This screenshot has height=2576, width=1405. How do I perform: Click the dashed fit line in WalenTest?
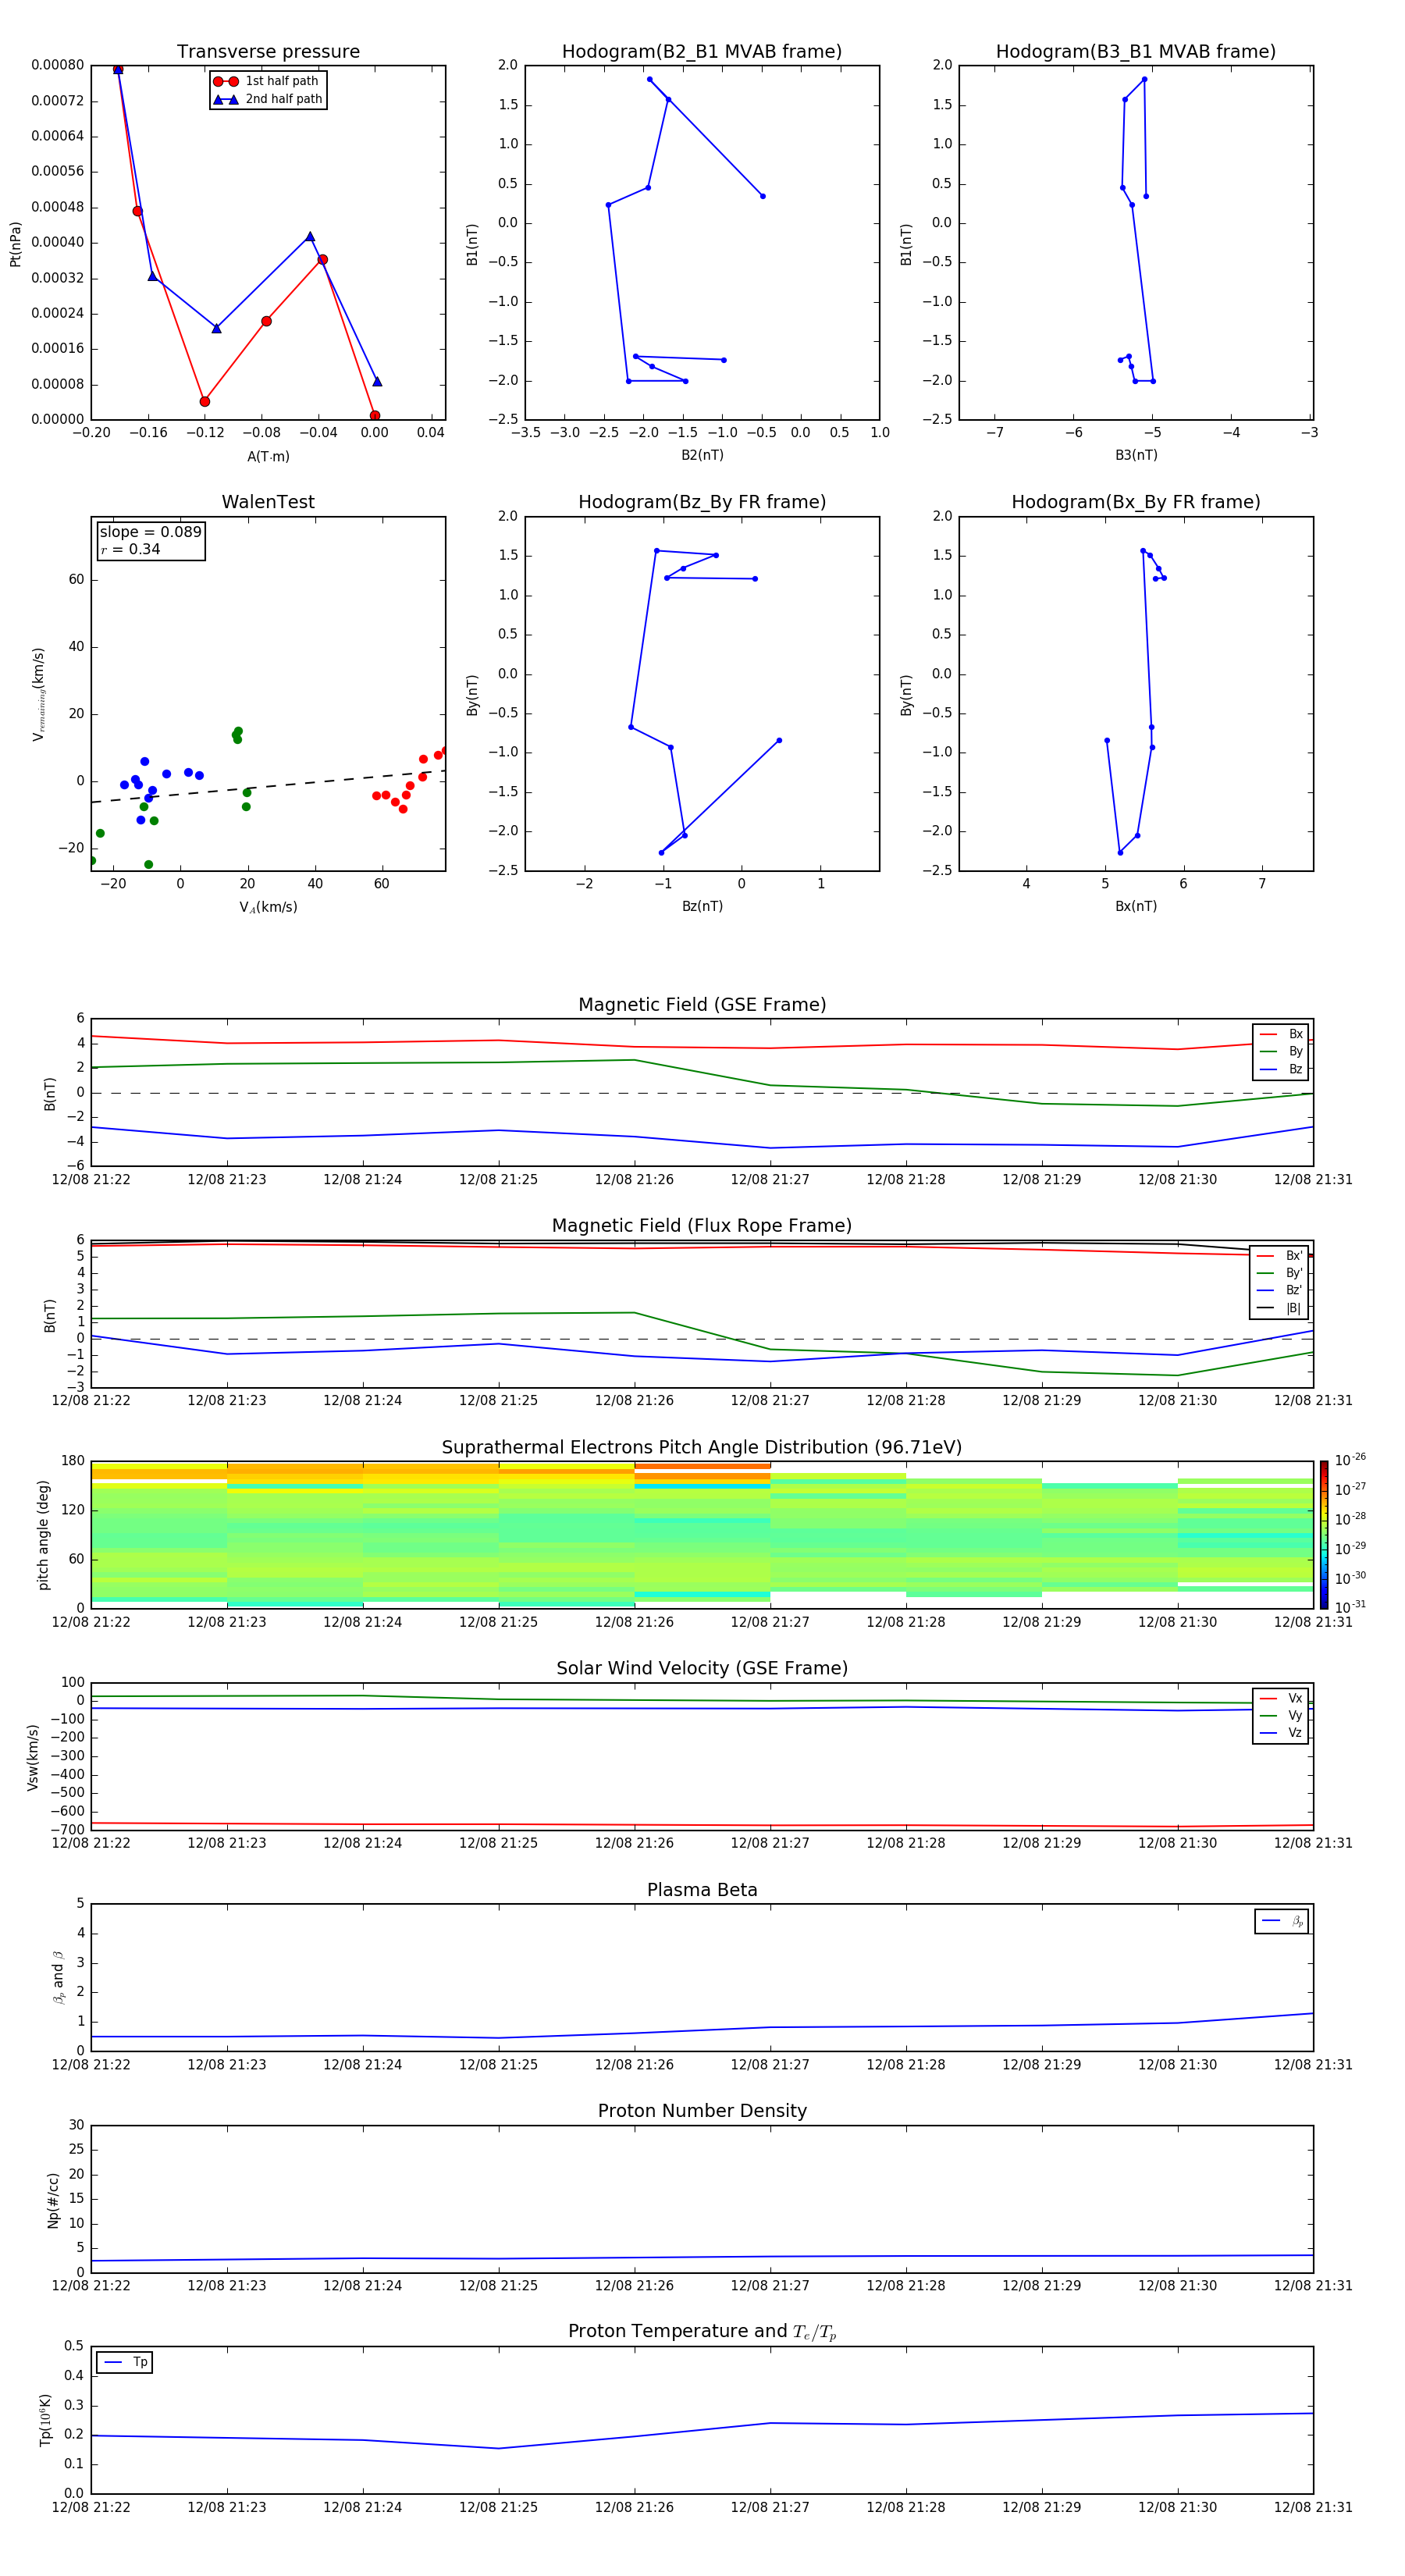pos(268,786)
